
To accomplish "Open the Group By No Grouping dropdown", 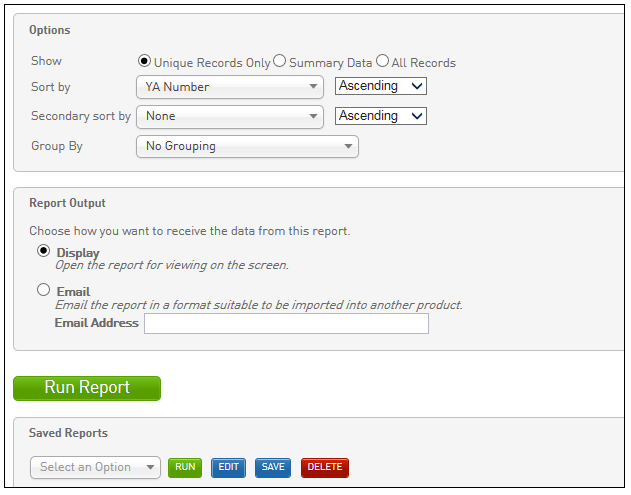I will (x=247, y=146).
